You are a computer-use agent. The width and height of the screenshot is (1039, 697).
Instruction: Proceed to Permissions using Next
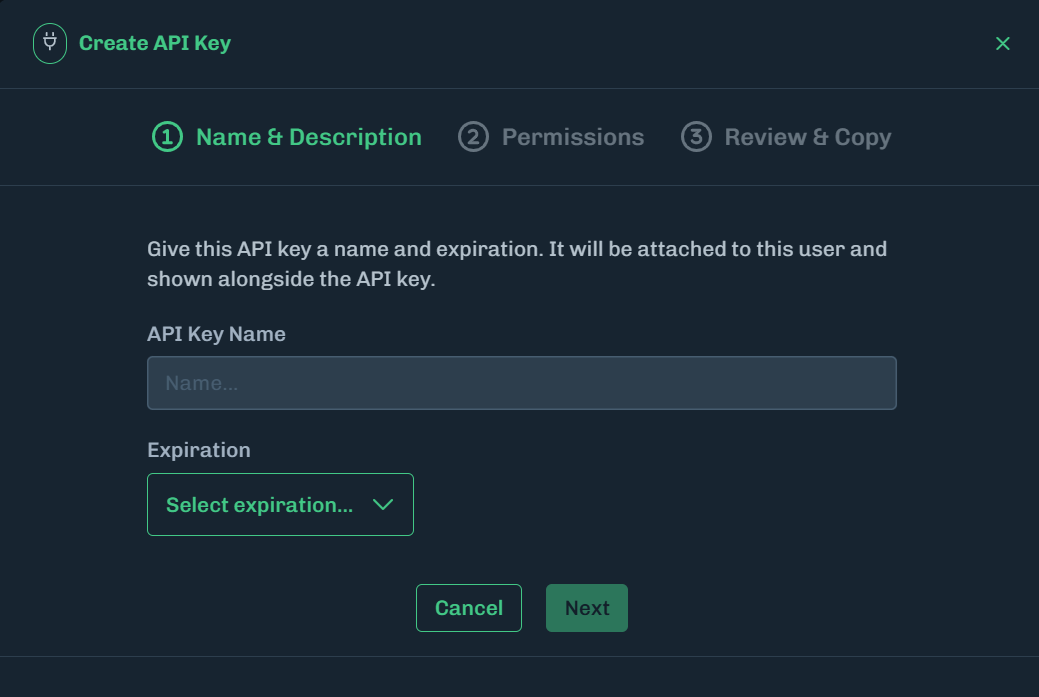pyautogui.click(x=586, y=608)
